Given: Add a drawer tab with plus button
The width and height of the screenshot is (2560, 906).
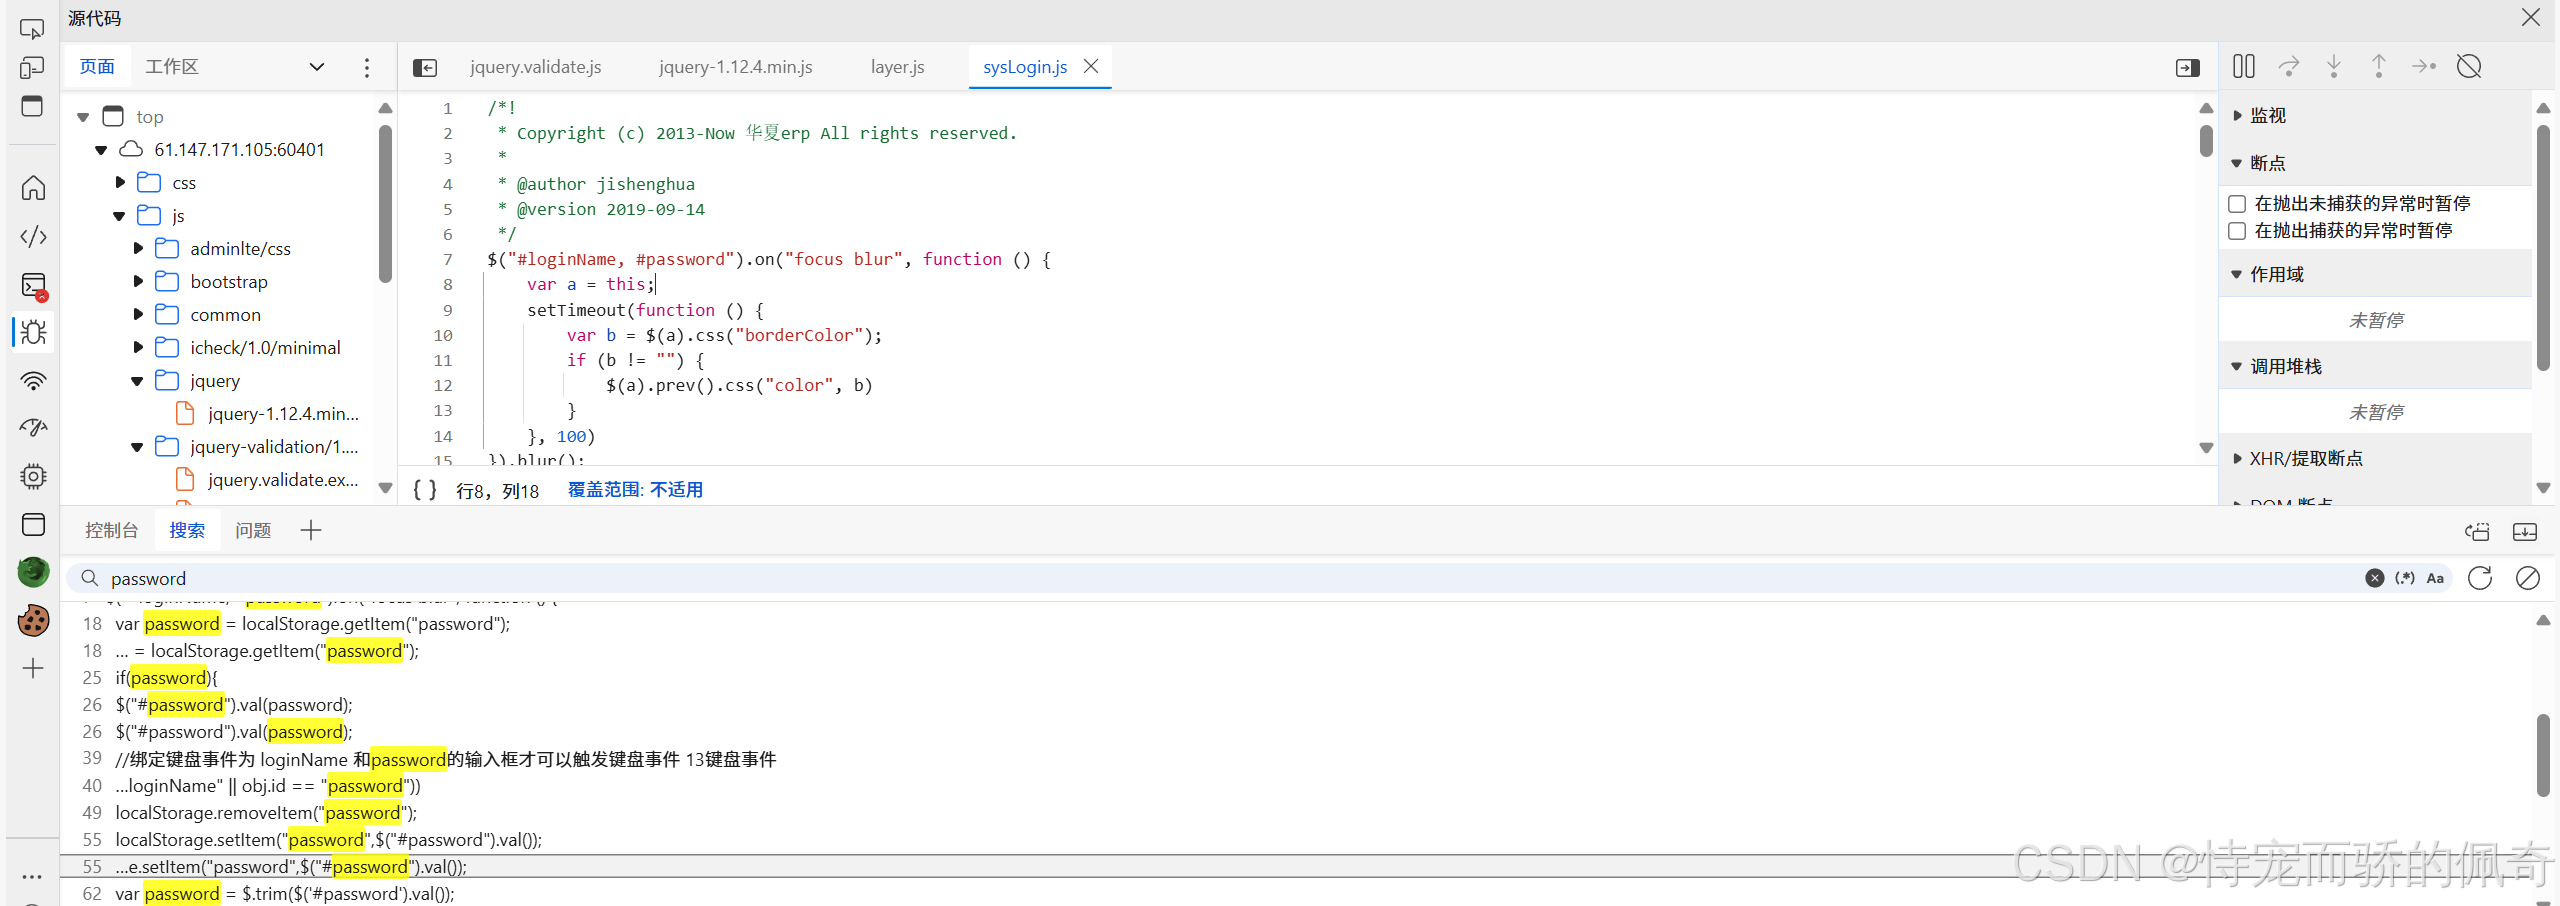Looking at the screenshot, I should coord(311,531).
